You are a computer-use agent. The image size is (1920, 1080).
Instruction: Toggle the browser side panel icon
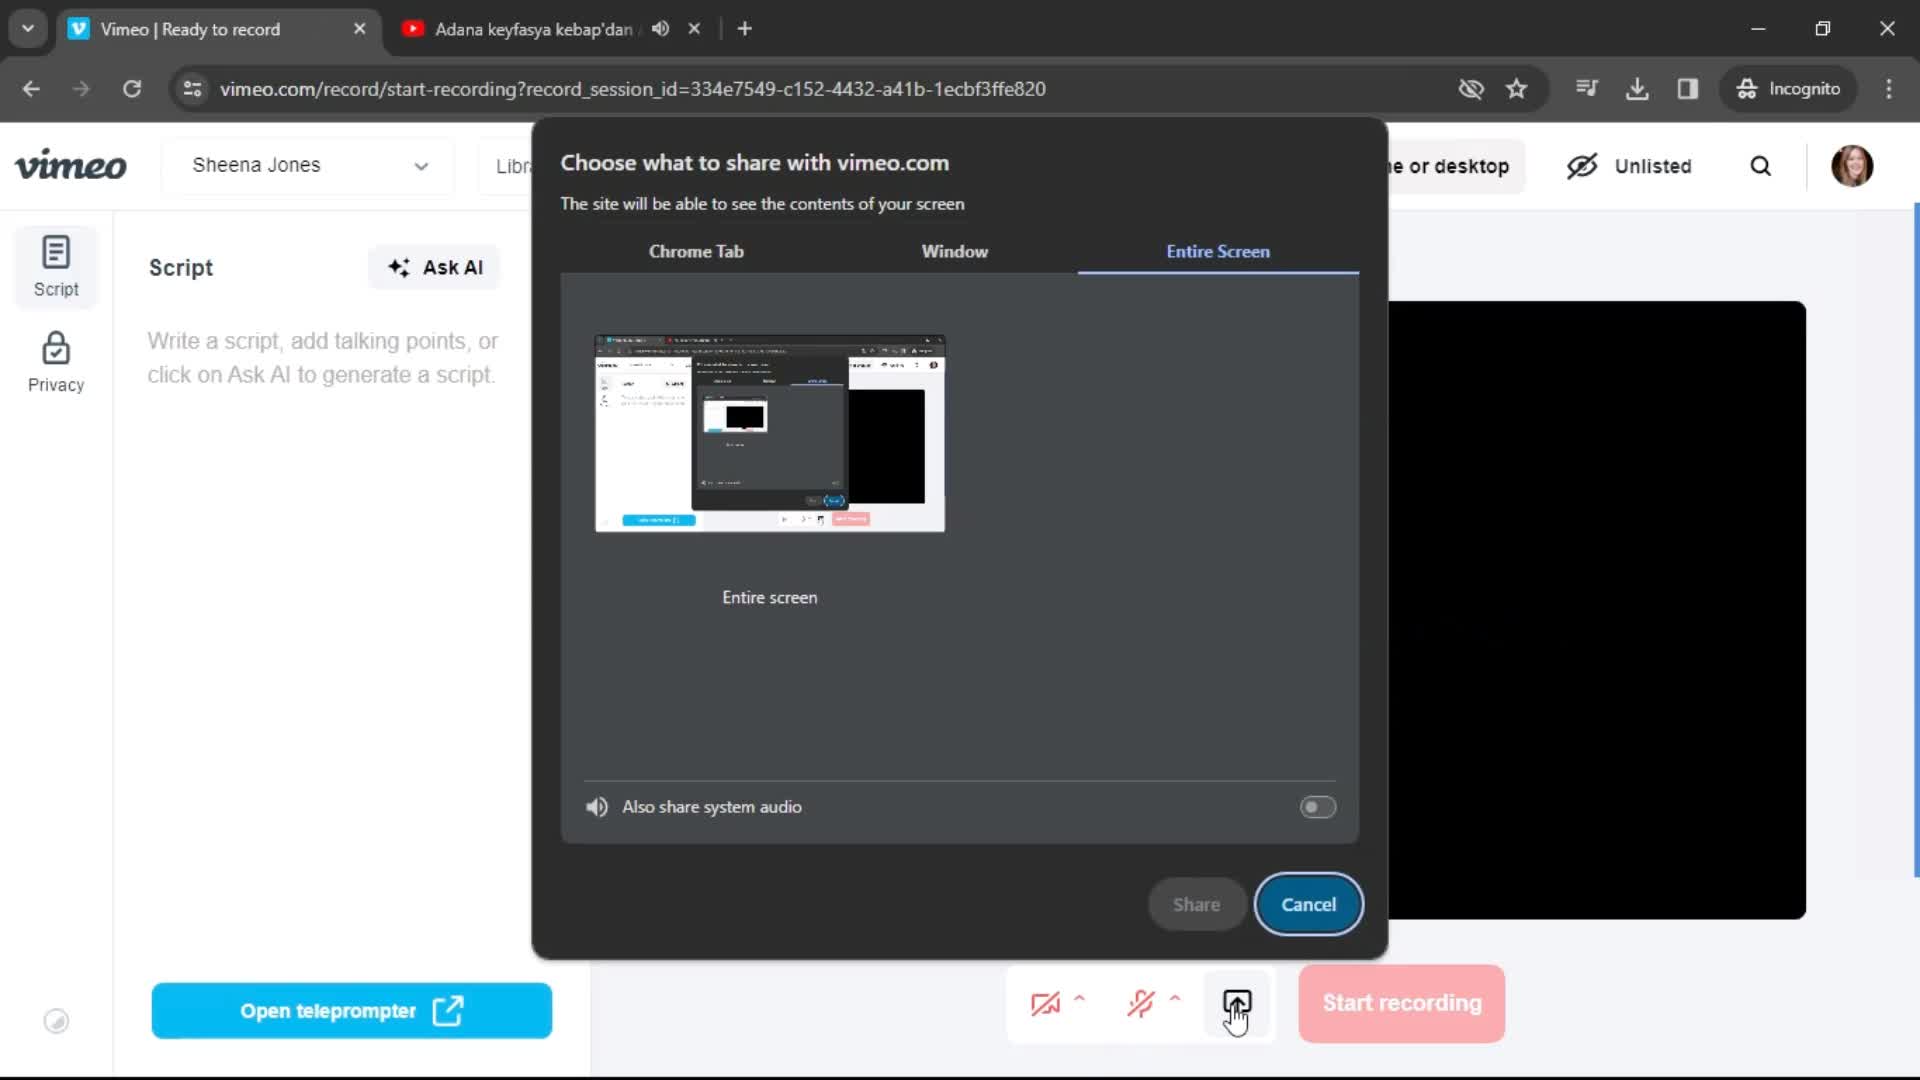(1688, 89)
